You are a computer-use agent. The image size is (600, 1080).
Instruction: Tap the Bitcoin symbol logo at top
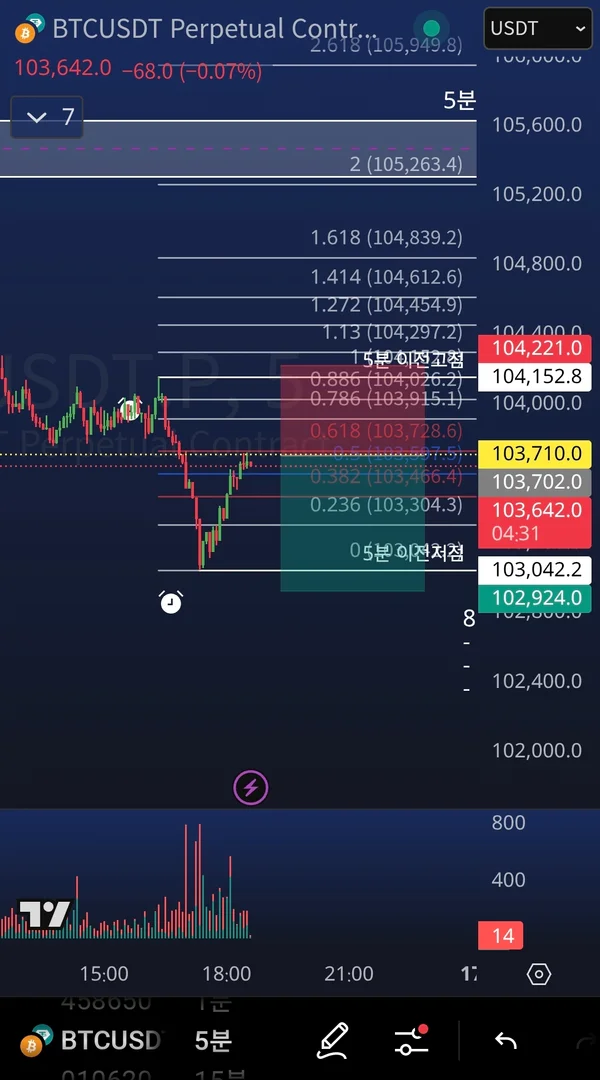click(x=31, y=29)
